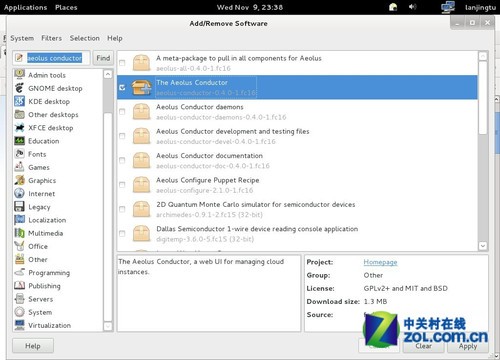Check the 2D Quantum Monte Carlo simulator checkbox
The image size is (500, 360).
(x=122, y=209)
